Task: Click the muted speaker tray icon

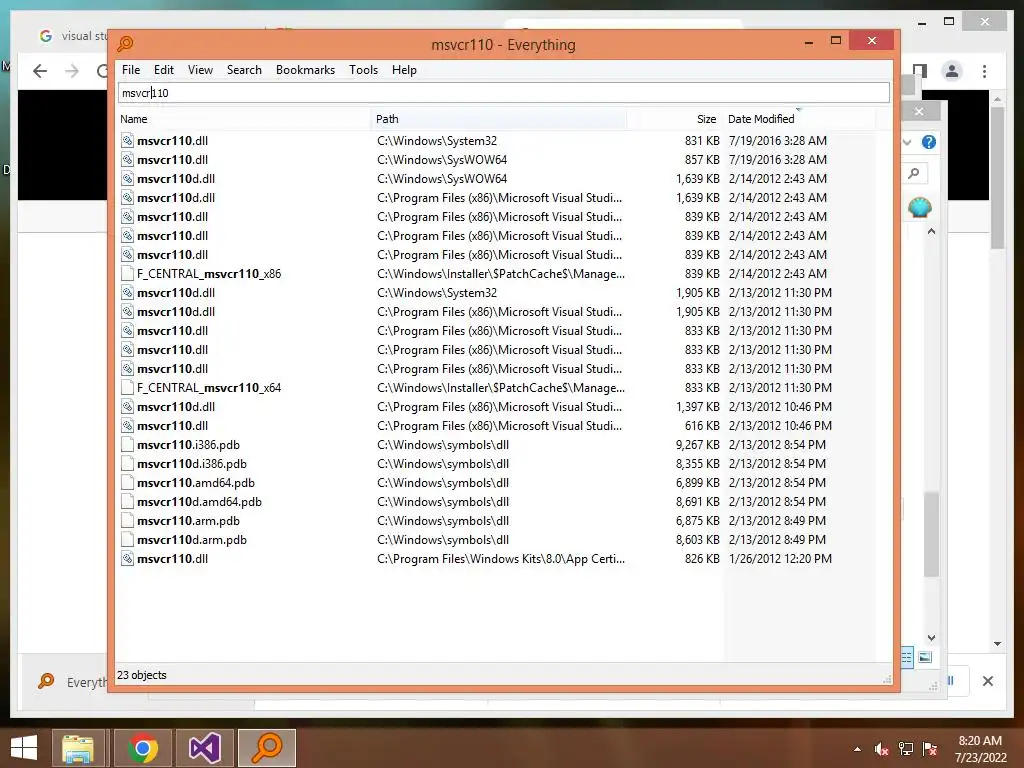Action: (x=882, y=749)
